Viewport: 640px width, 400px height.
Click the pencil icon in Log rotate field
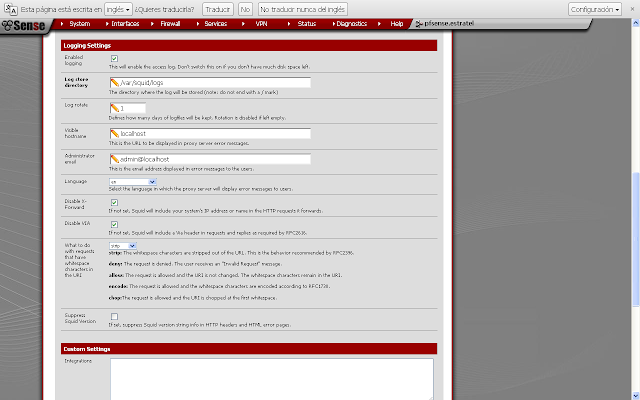tap(115, 108)
